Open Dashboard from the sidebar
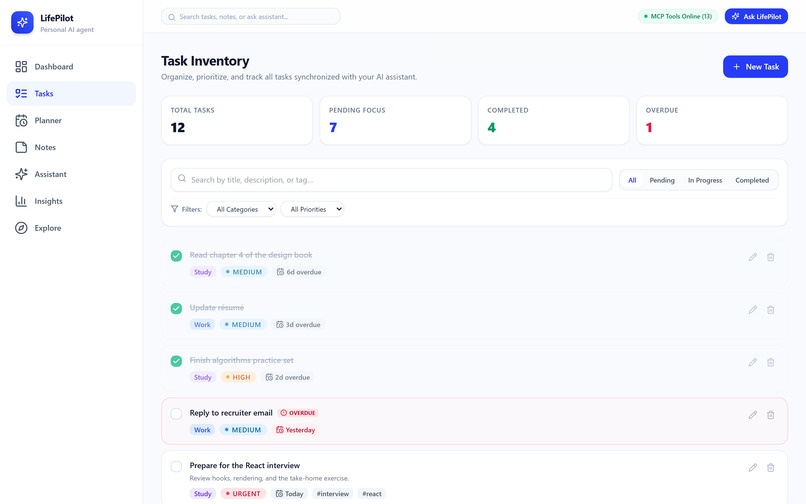806x504 pixels. tap(71, 66)
